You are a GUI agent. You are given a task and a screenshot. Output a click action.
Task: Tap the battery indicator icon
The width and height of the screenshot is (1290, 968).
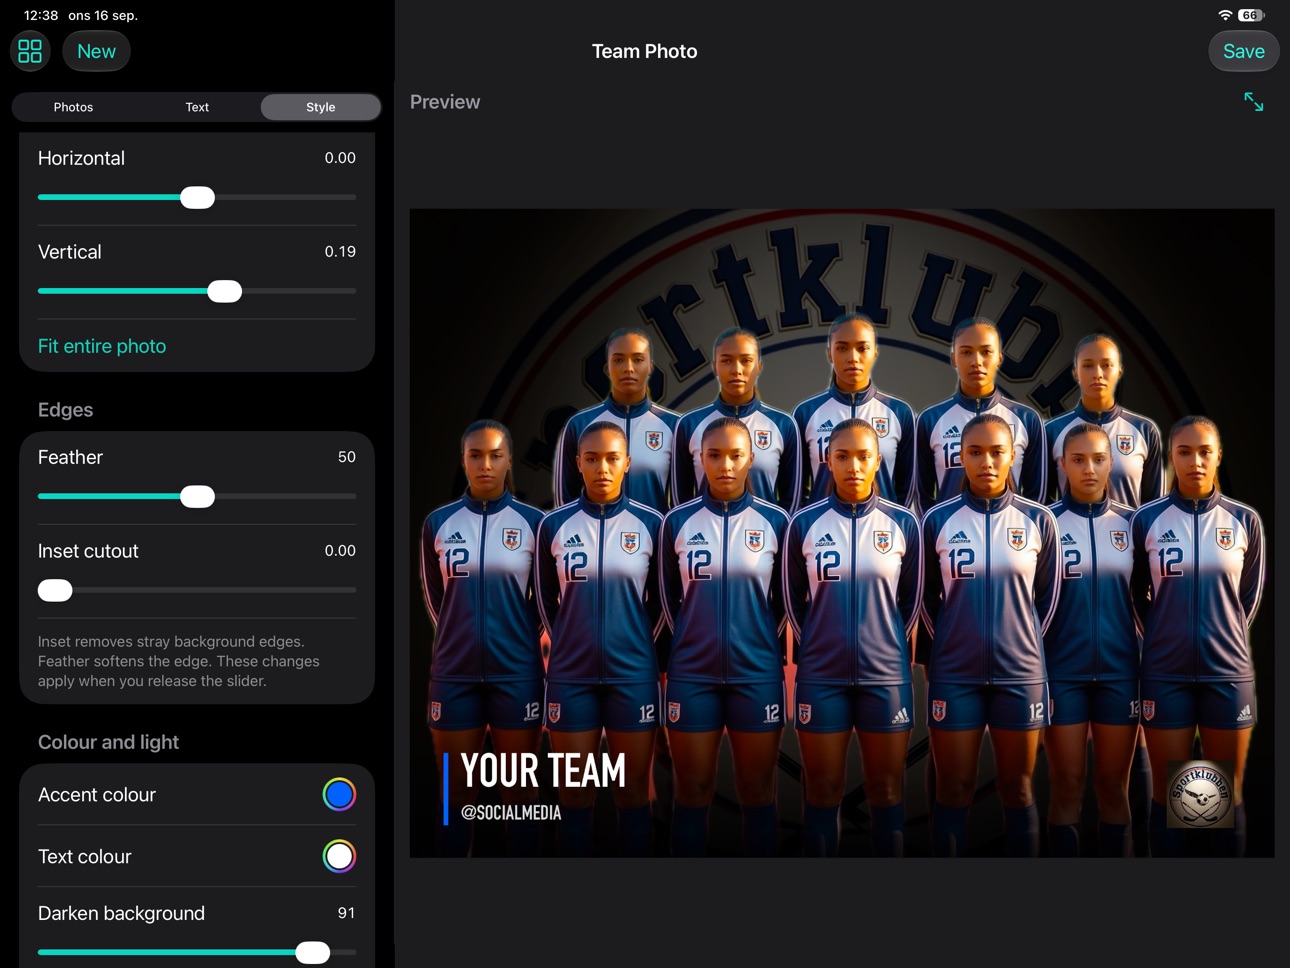tap(1251, 15)
